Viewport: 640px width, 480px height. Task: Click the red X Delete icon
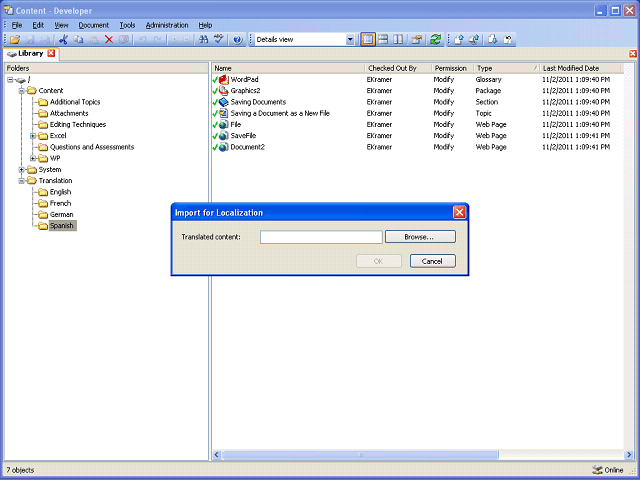pos(109,39)
